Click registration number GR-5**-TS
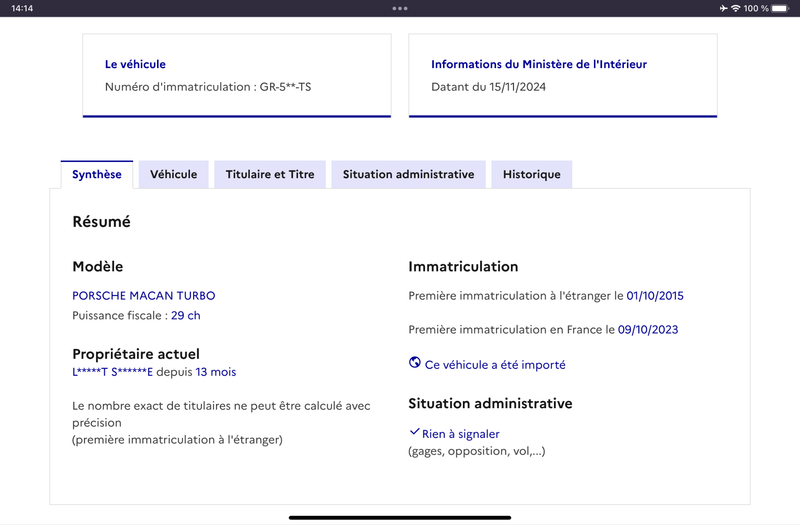This screenshot has width=800, height=525. (285, 87)
